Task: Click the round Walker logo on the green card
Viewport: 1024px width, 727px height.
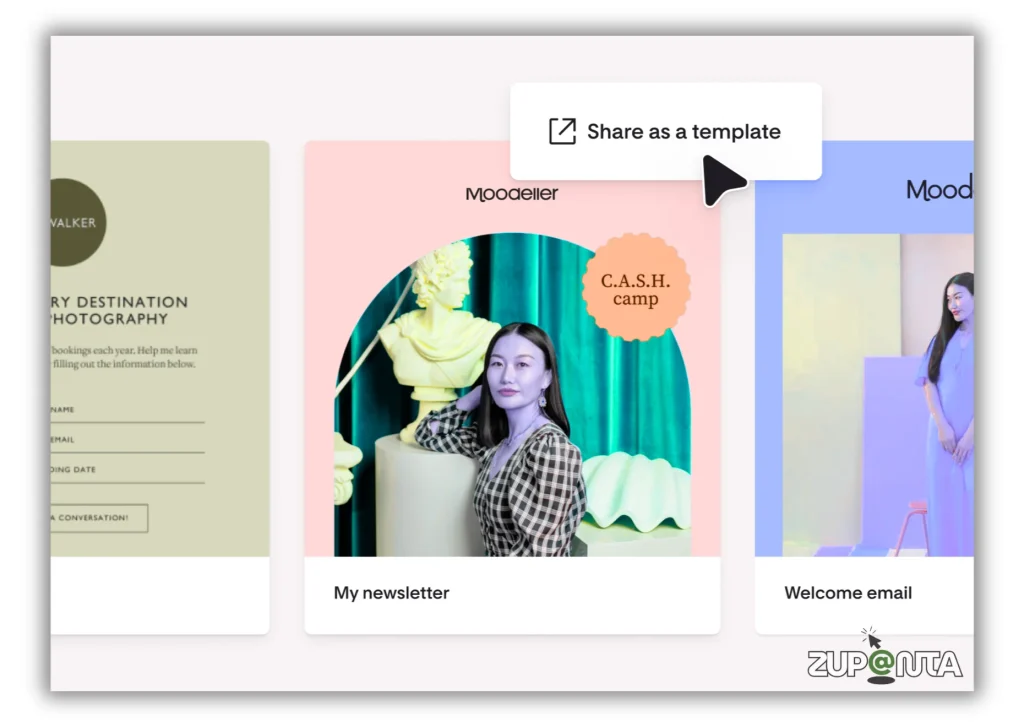Action: click(x=77, y=223)
